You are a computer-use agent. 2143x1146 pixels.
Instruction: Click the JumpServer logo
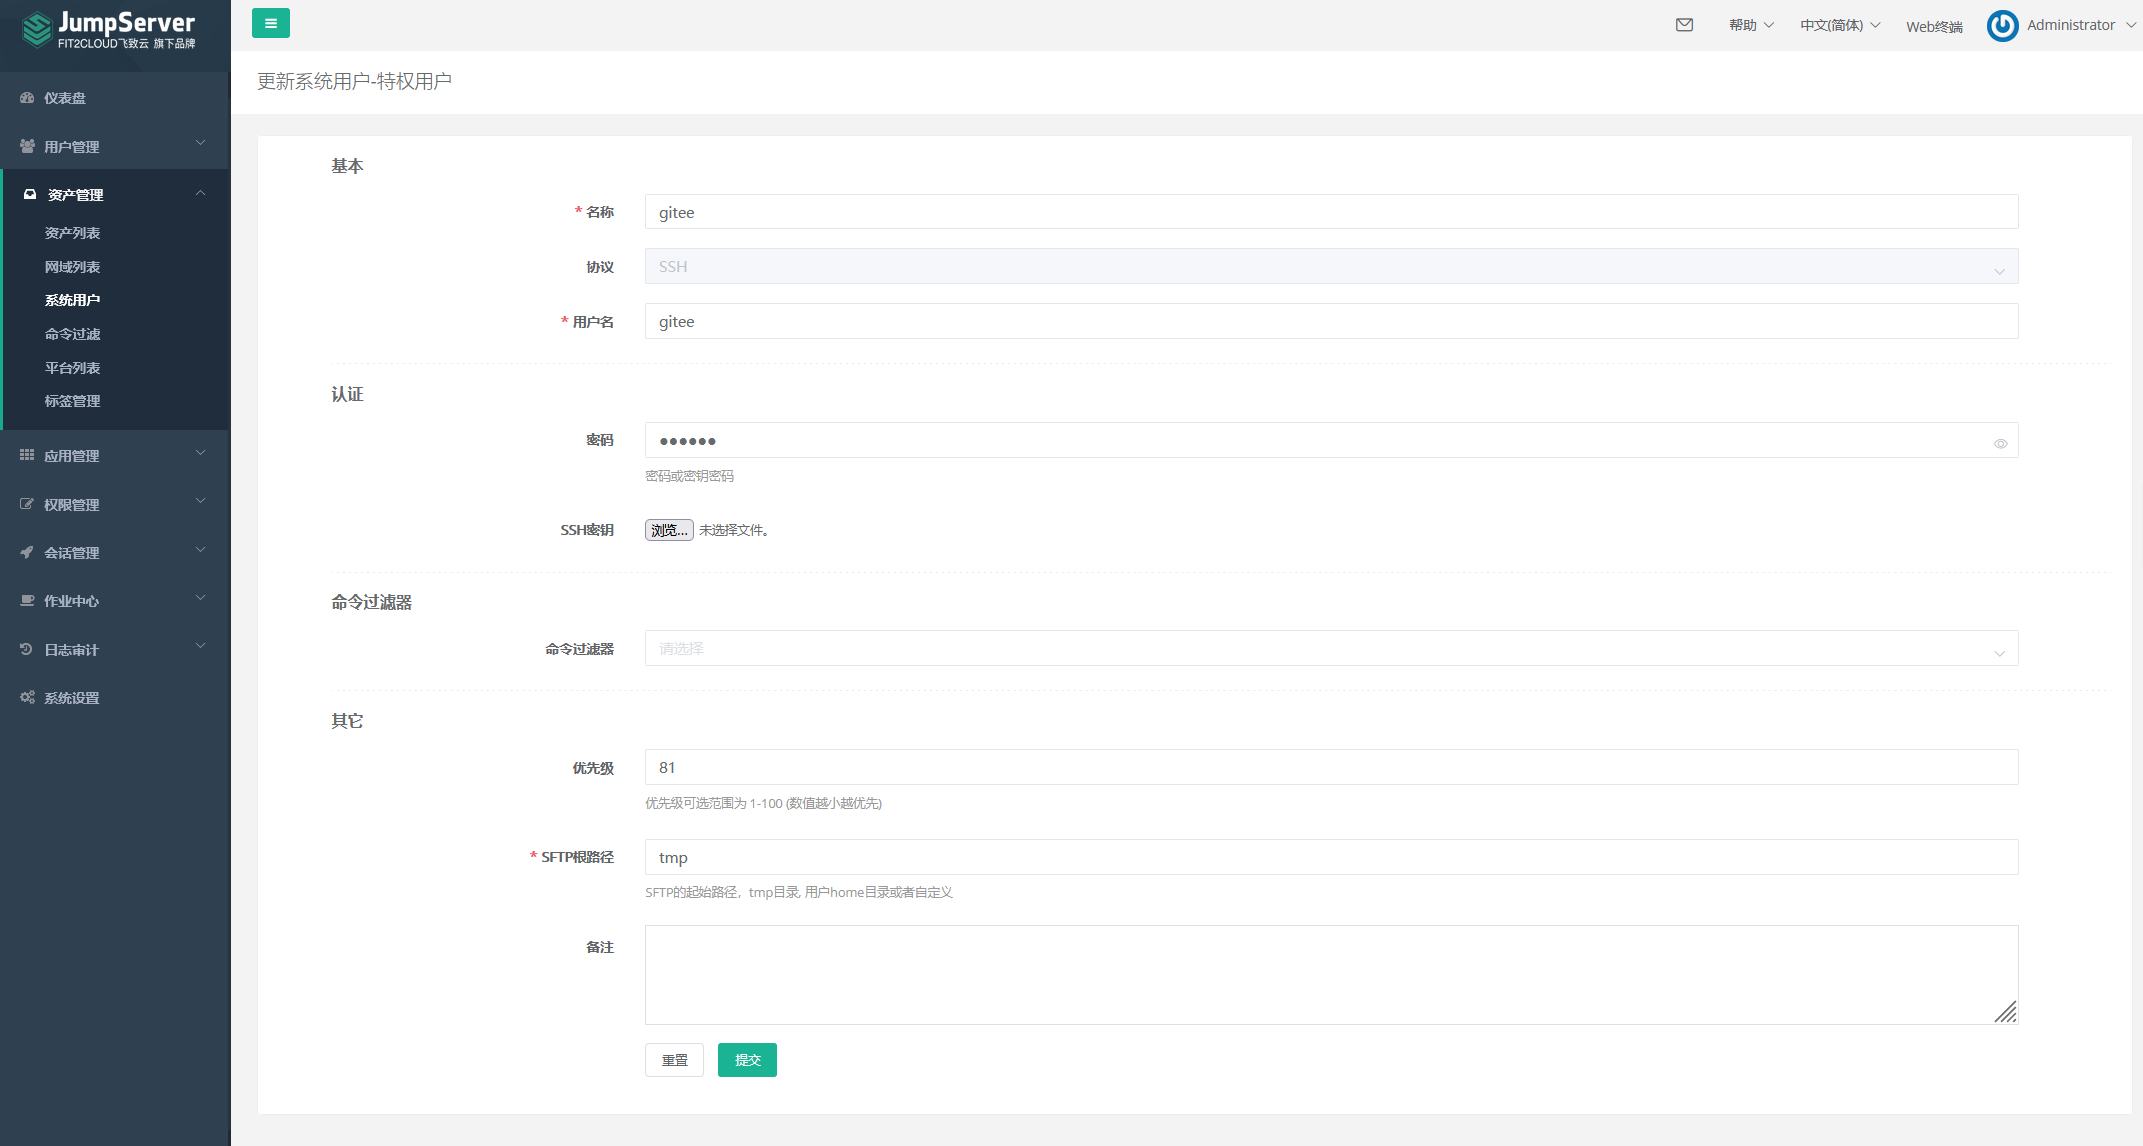pos(109,30)
